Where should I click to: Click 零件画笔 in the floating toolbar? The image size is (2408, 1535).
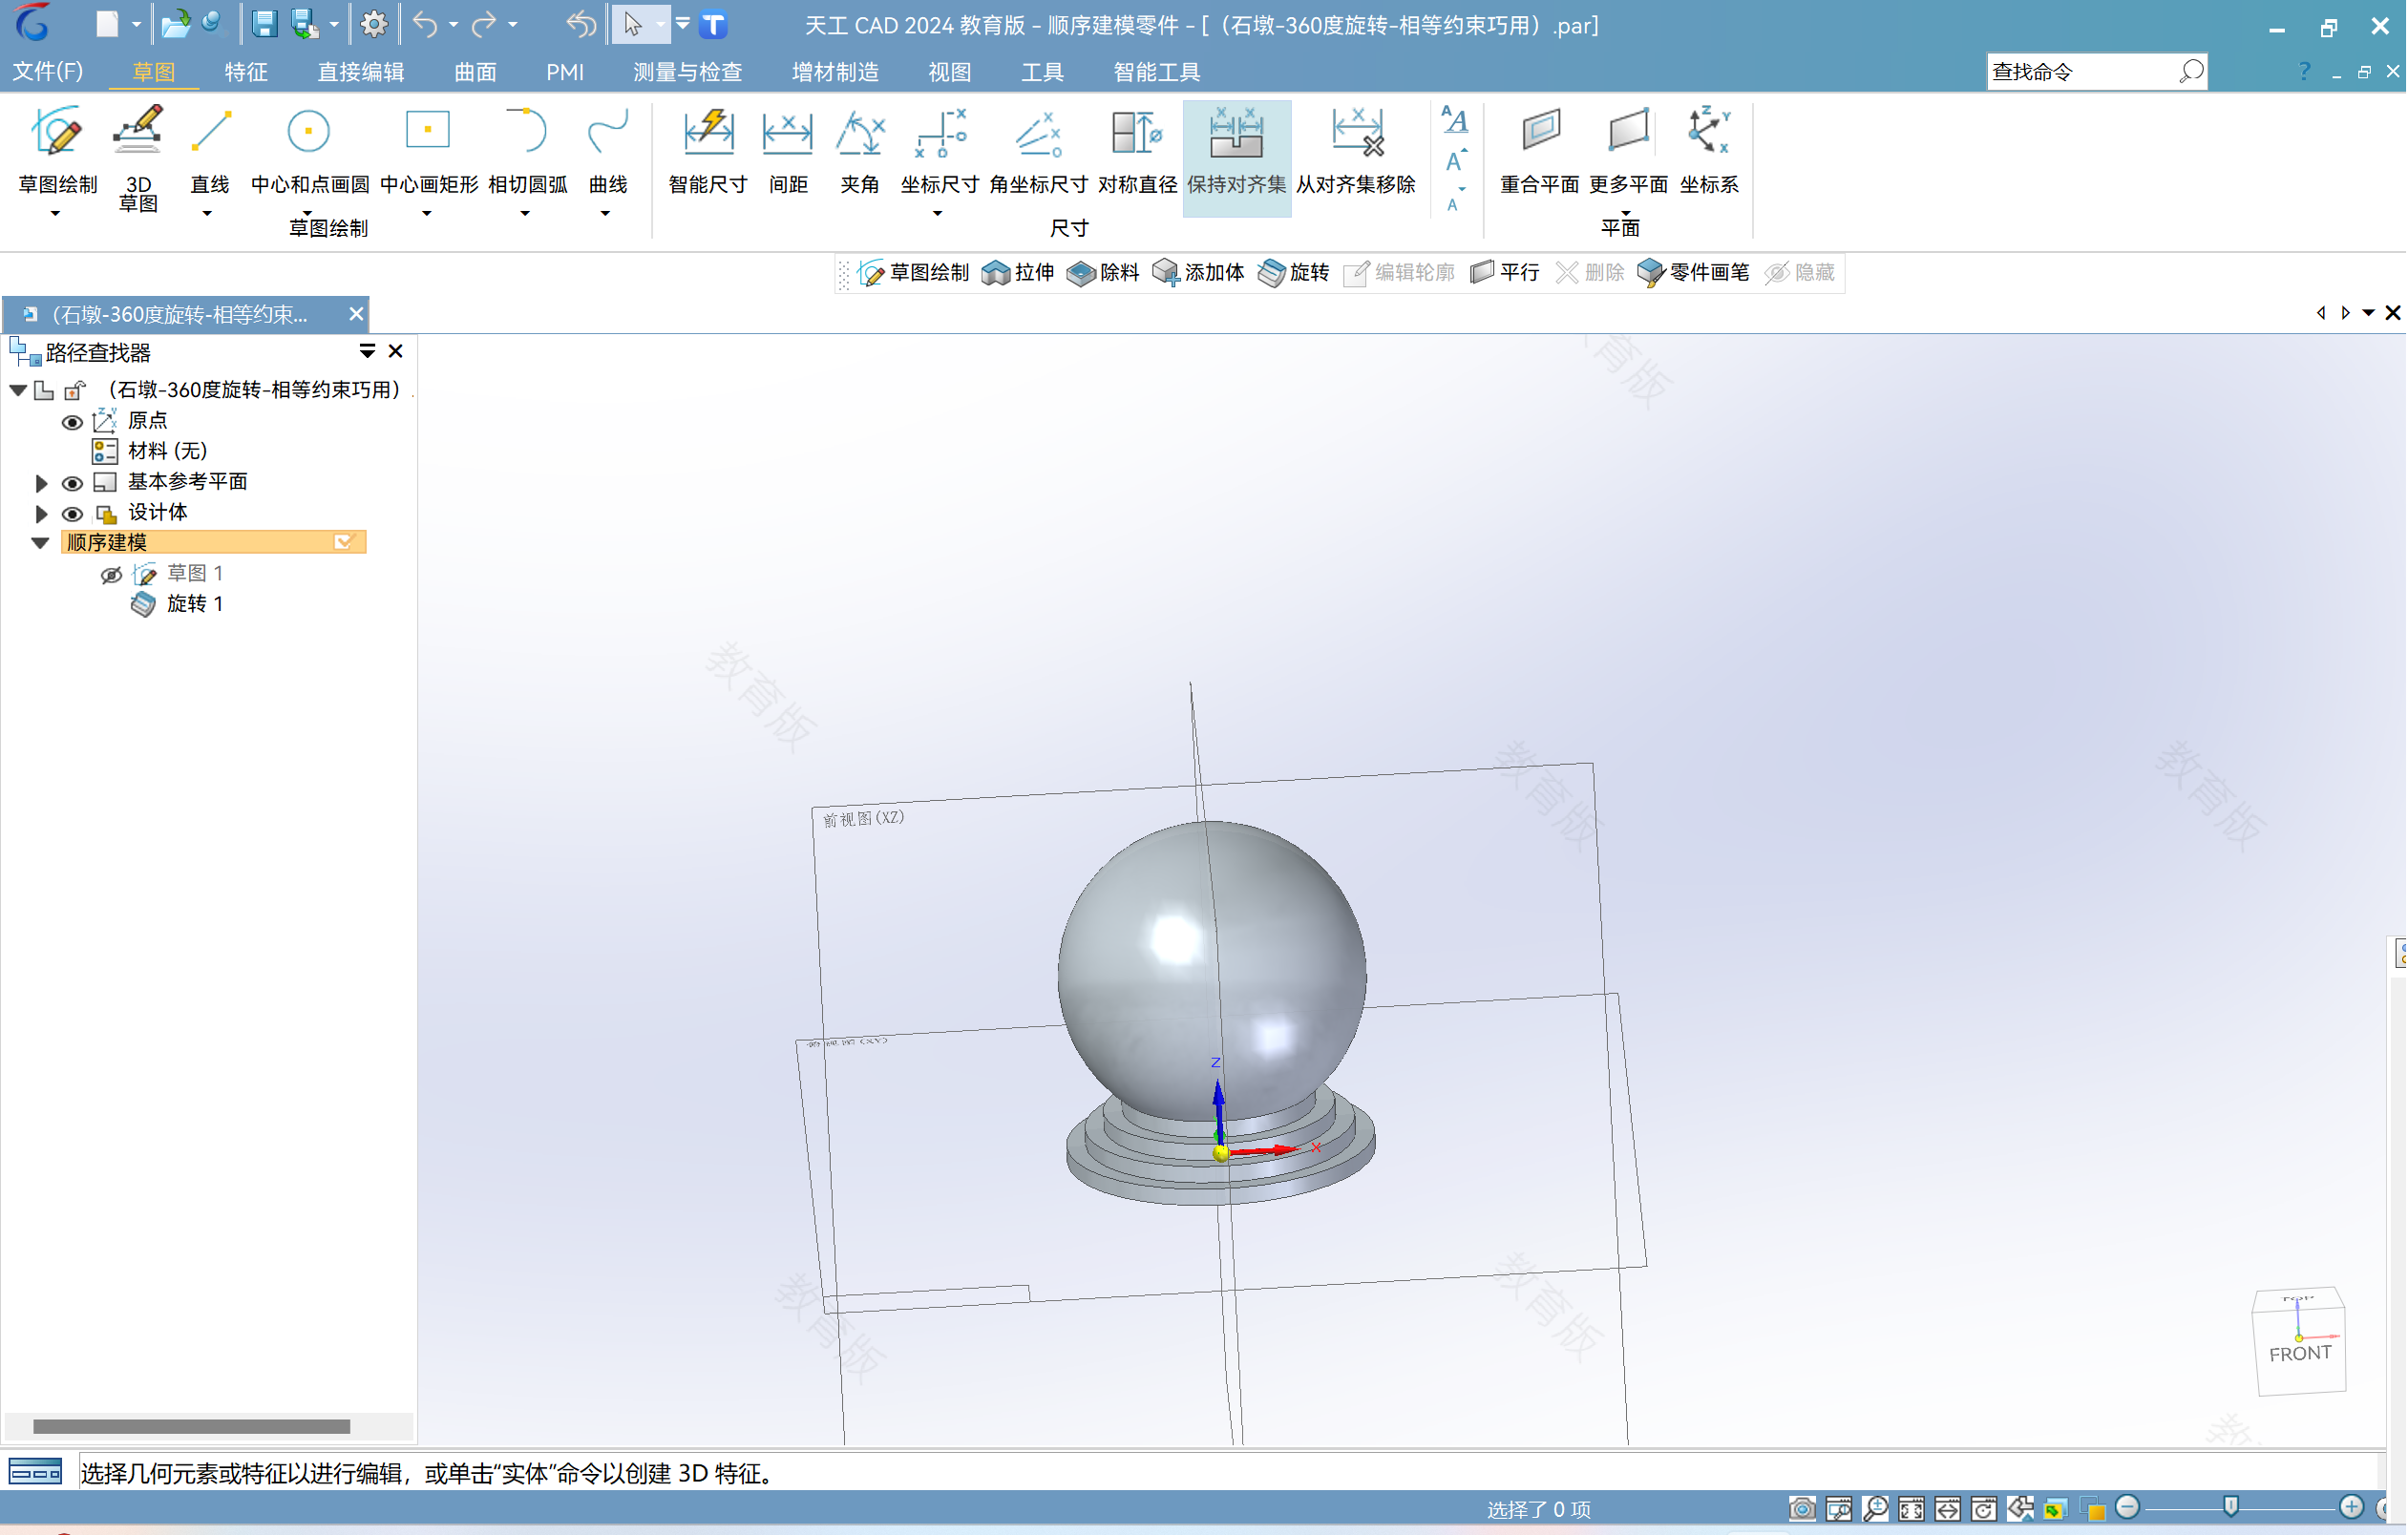point(1693,272)
